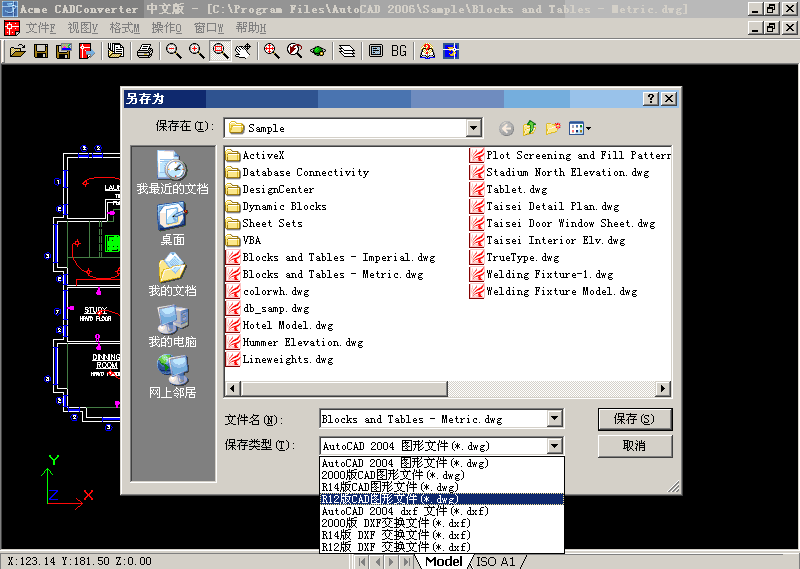Select 2000版 DXF交换文件 option

[x=442, y=523]
